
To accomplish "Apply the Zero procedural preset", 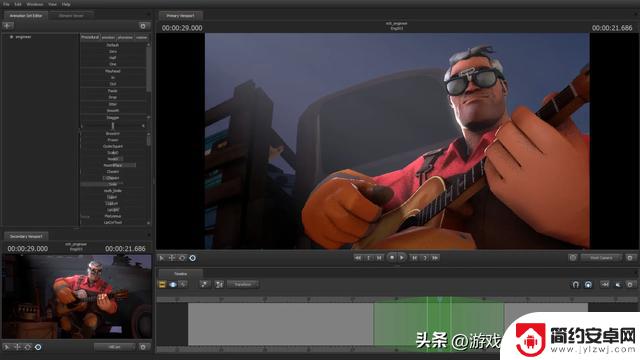I will pos(113,51).
